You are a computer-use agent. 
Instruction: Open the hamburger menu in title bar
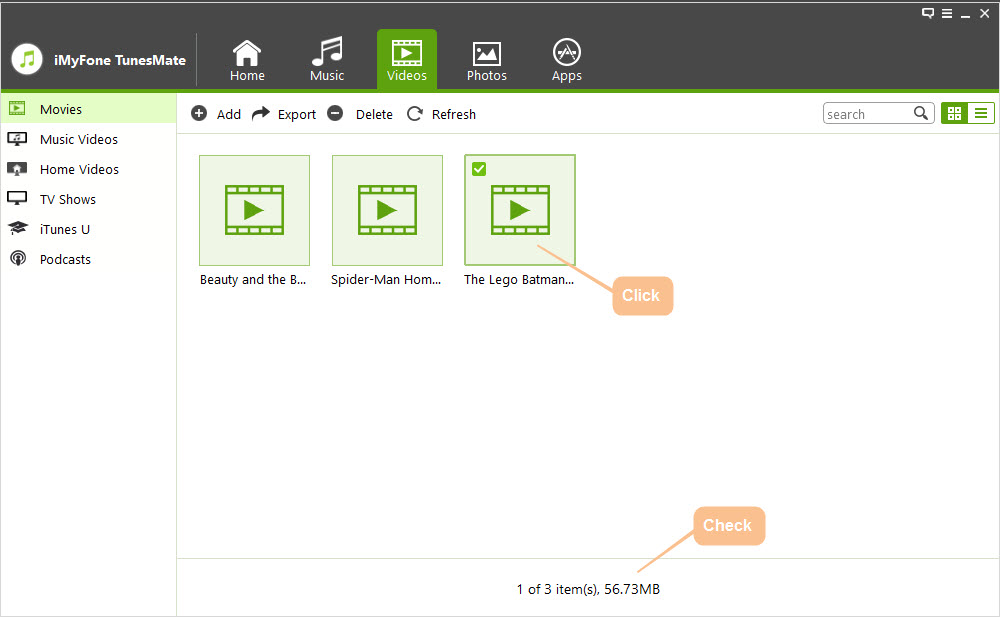(947, 13)
